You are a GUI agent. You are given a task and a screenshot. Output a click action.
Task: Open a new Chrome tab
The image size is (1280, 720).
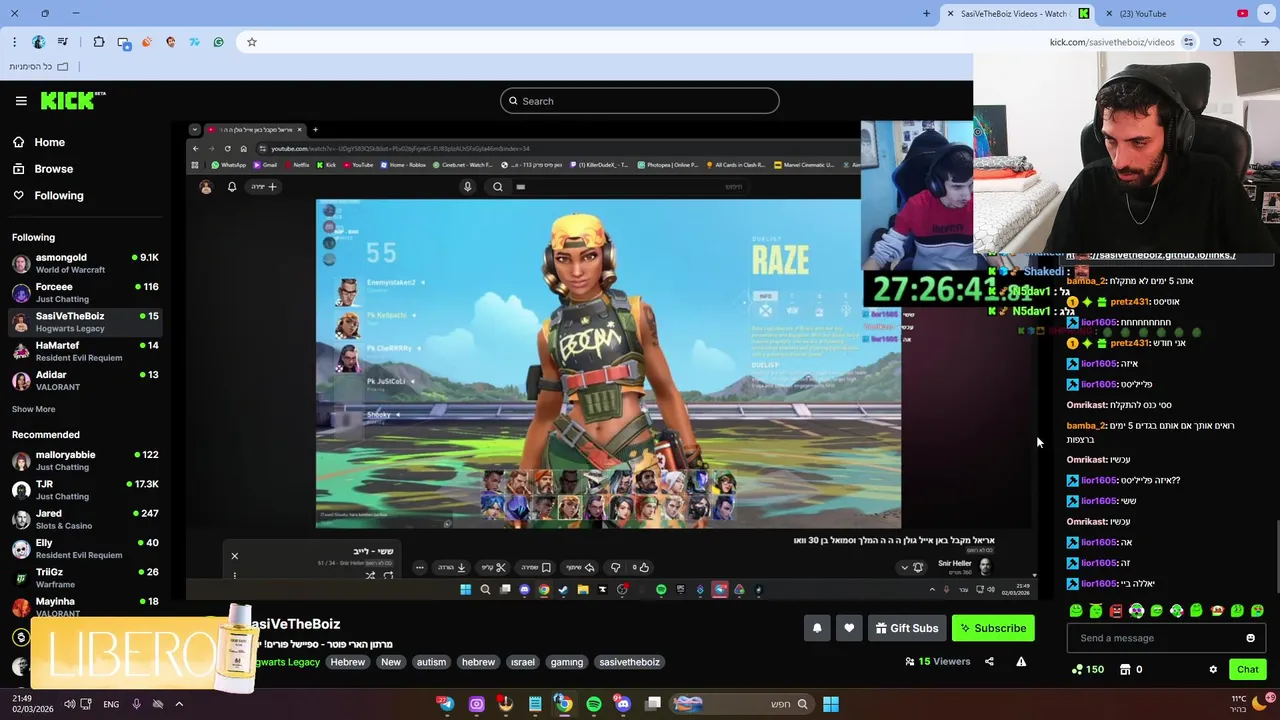click(x=926, y=14)
